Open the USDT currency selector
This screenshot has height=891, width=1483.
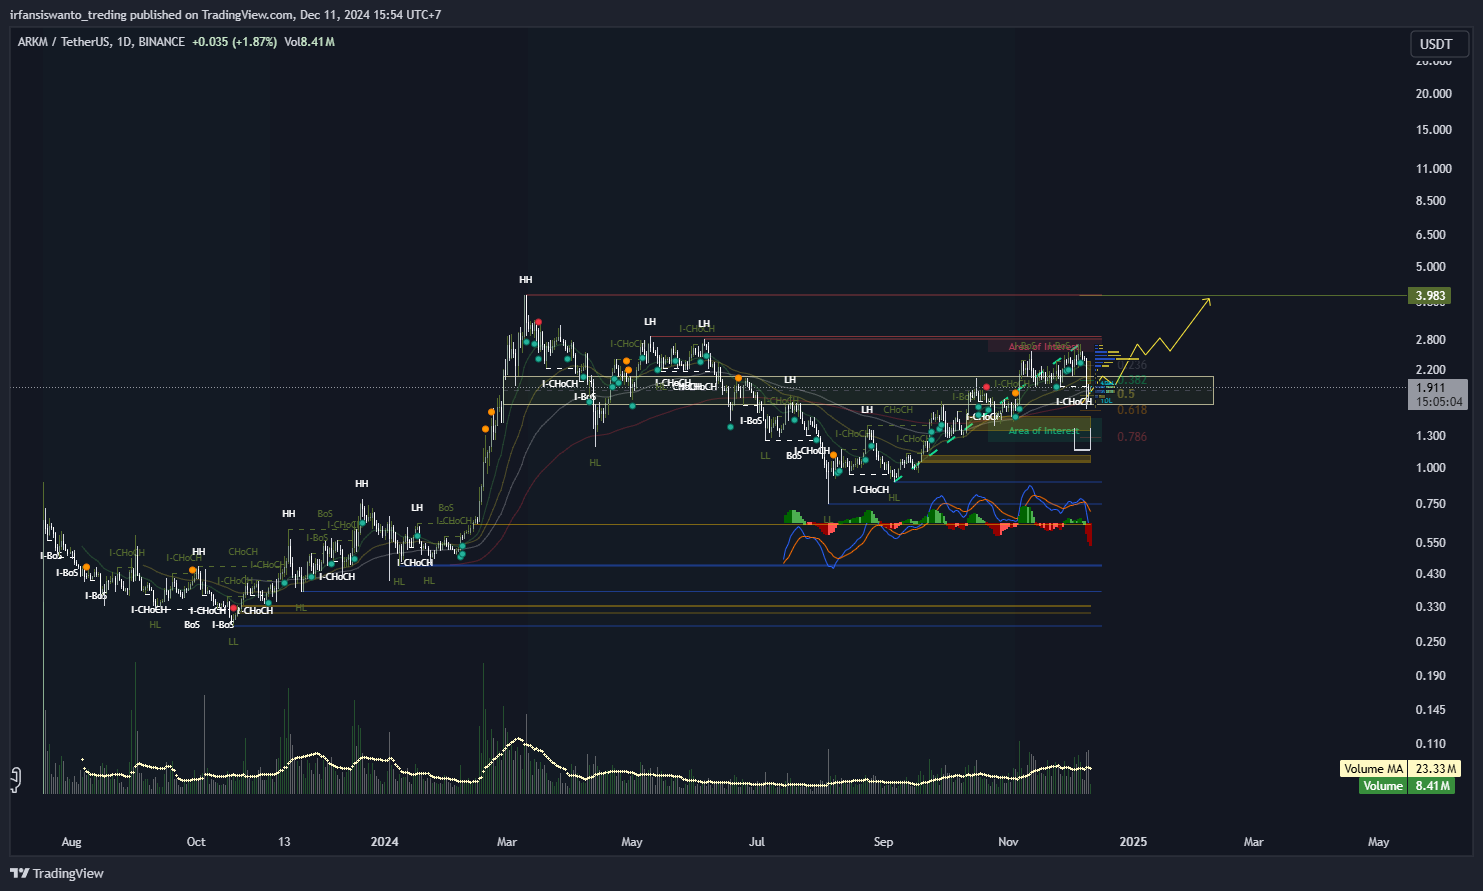1436,44
